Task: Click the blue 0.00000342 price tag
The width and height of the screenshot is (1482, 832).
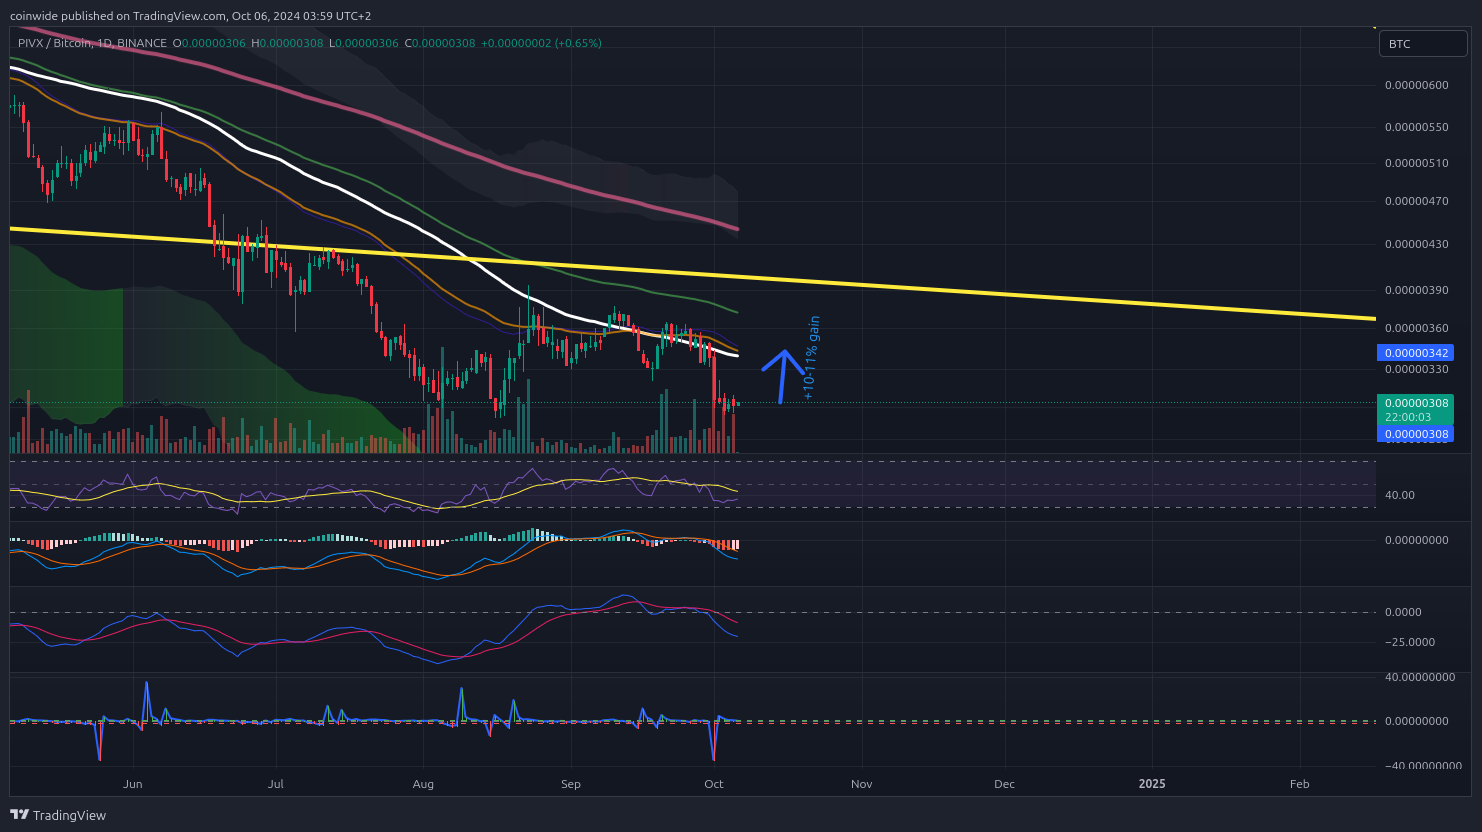Action: 1415,353
